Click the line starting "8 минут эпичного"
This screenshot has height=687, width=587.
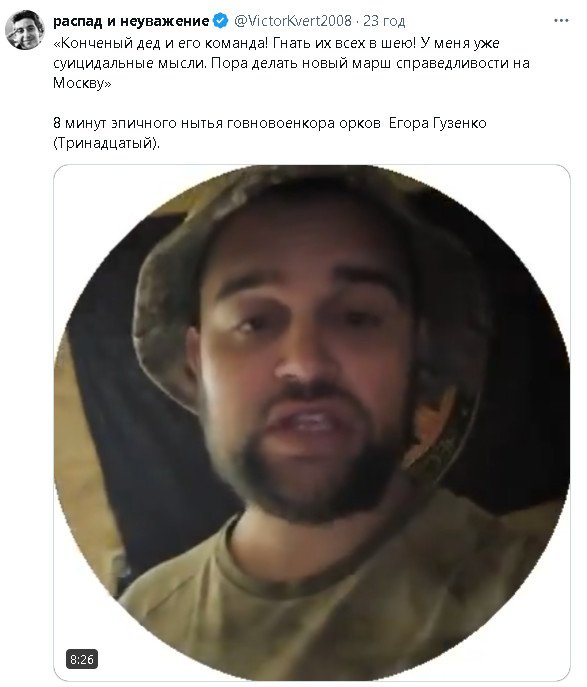click(x=270, y=123)
